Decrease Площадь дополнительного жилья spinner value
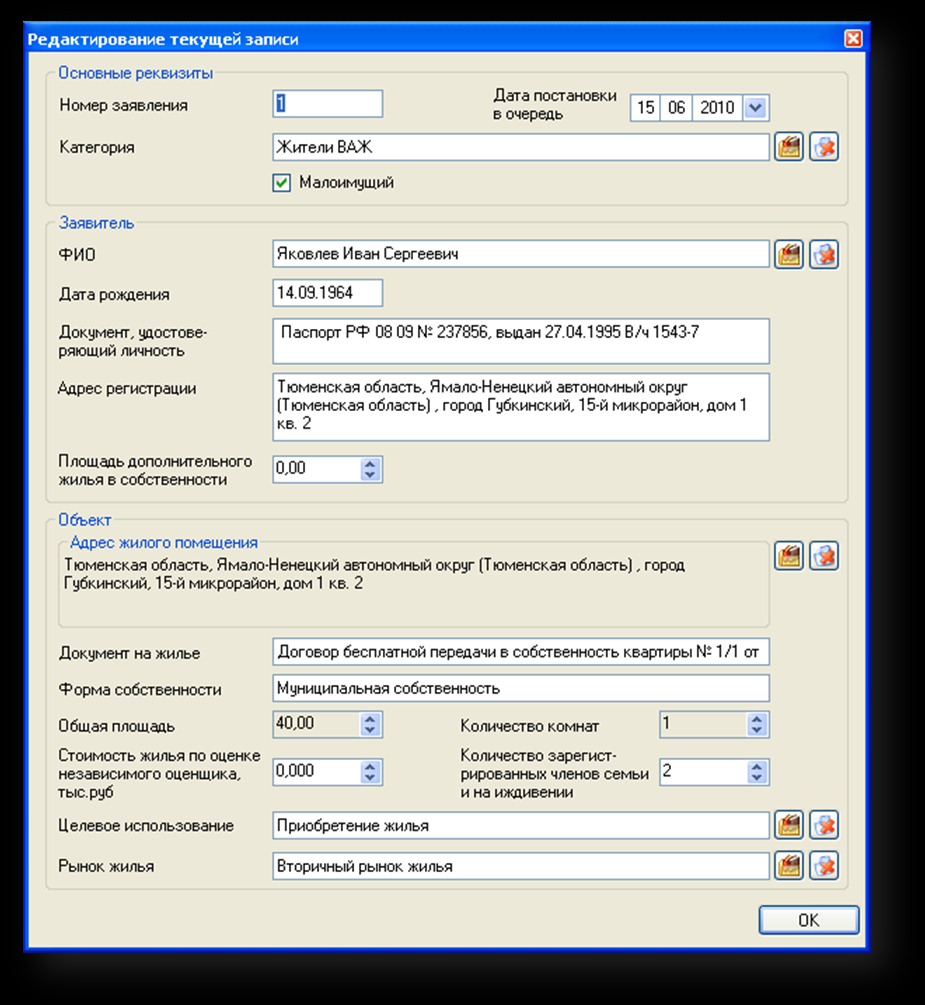The height and width of the screenshot is (1005, 925). coord(370,475)
